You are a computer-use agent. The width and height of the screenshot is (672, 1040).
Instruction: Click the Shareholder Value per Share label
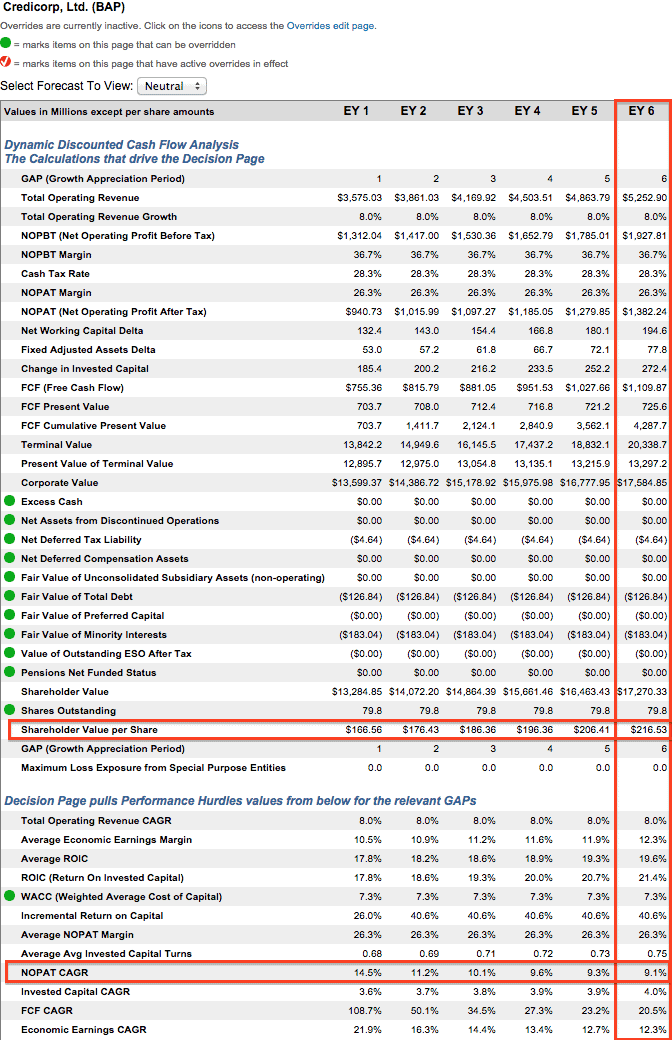point(90,730)
